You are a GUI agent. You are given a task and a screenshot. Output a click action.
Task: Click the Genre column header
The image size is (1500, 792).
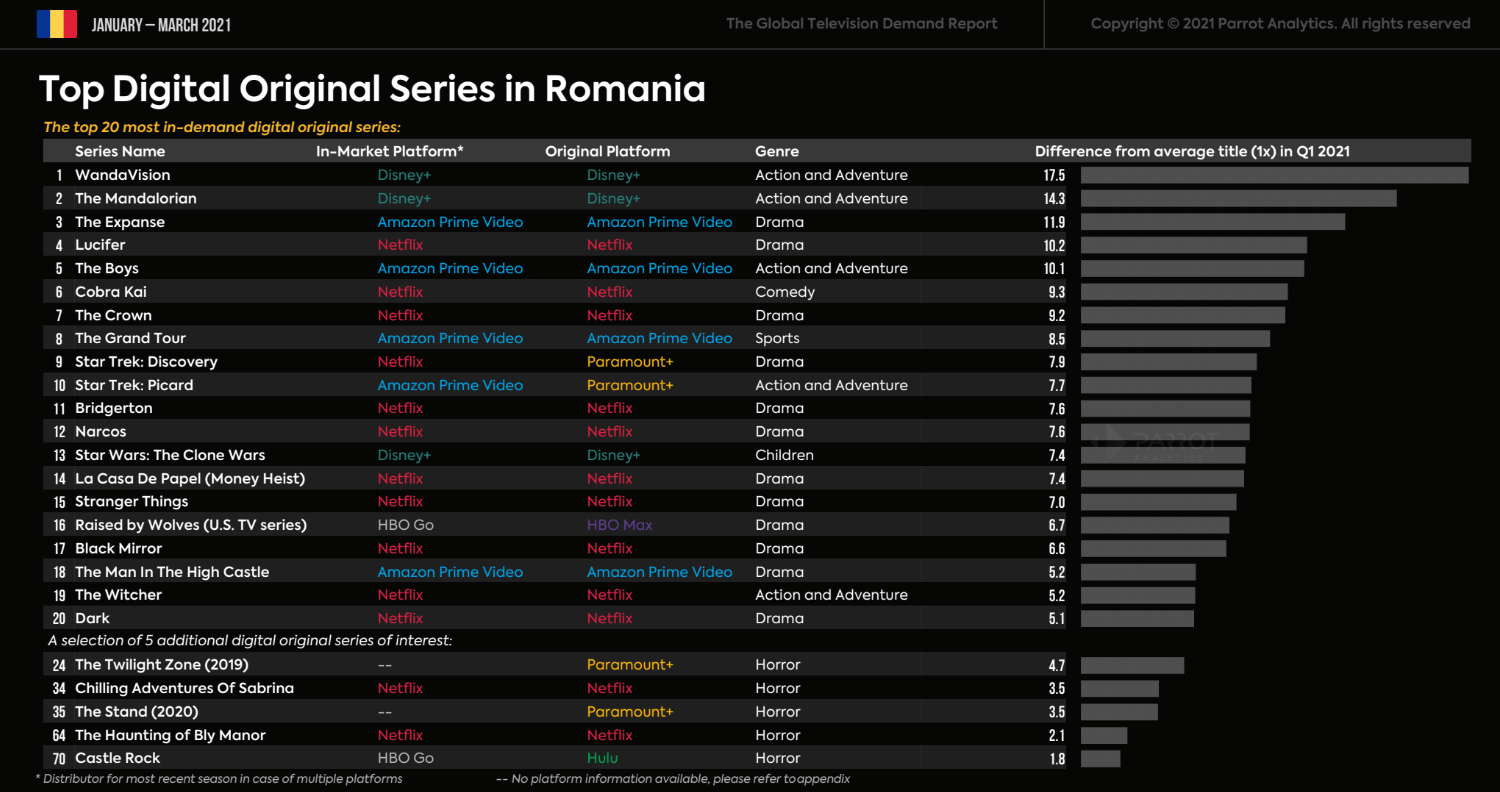coord(777,151)
